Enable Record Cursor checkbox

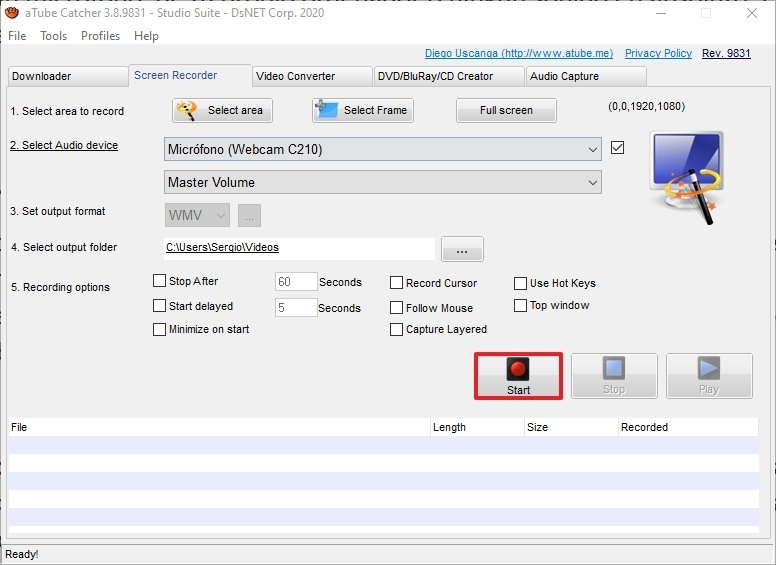coord(396,283)
